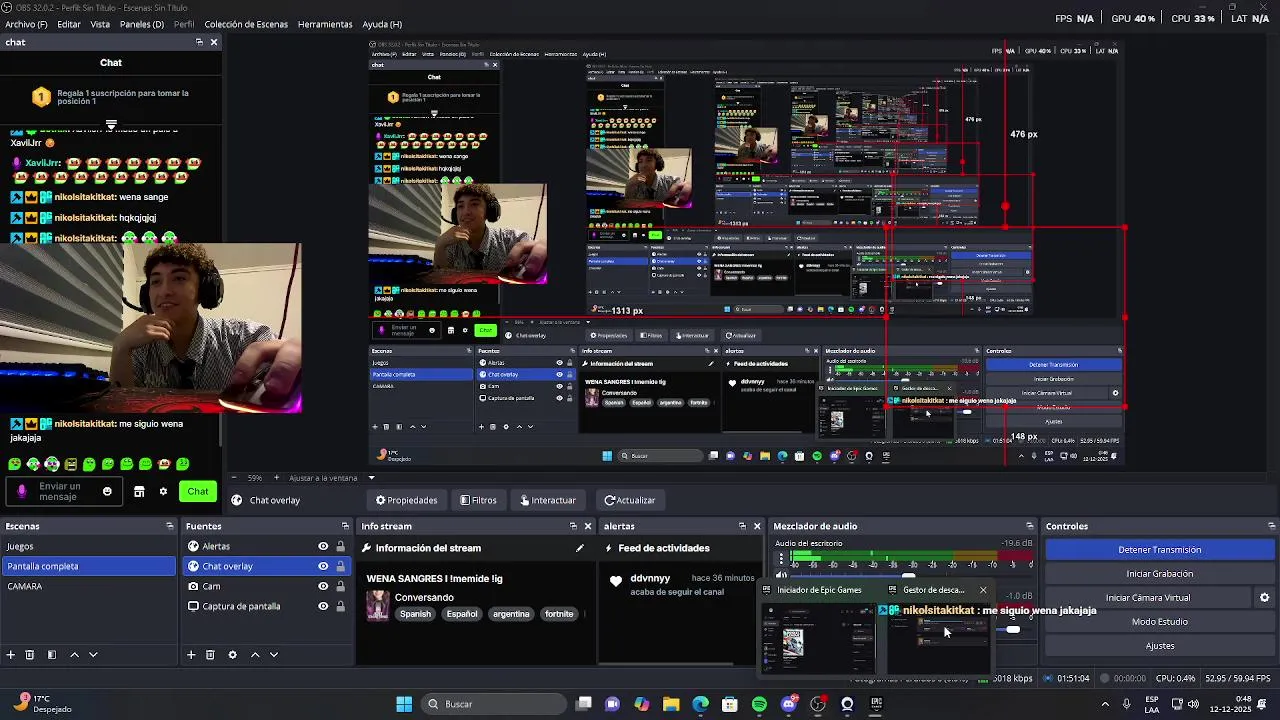The image size is (1280, 720).
Task: Open Escenas panel options menu
Action: click(170, 526)
